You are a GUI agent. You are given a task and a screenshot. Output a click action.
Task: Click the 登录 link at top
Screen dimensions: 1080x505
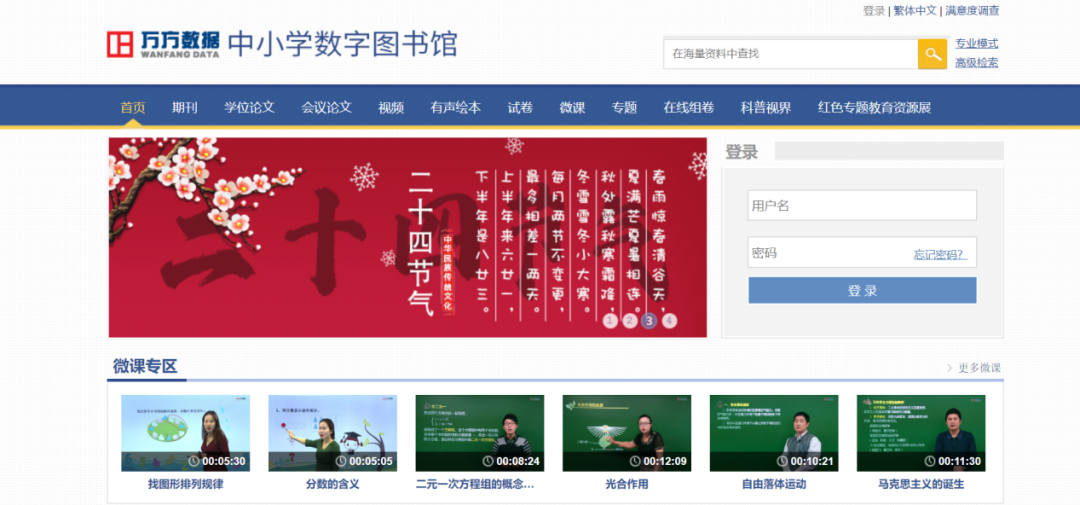874,10
